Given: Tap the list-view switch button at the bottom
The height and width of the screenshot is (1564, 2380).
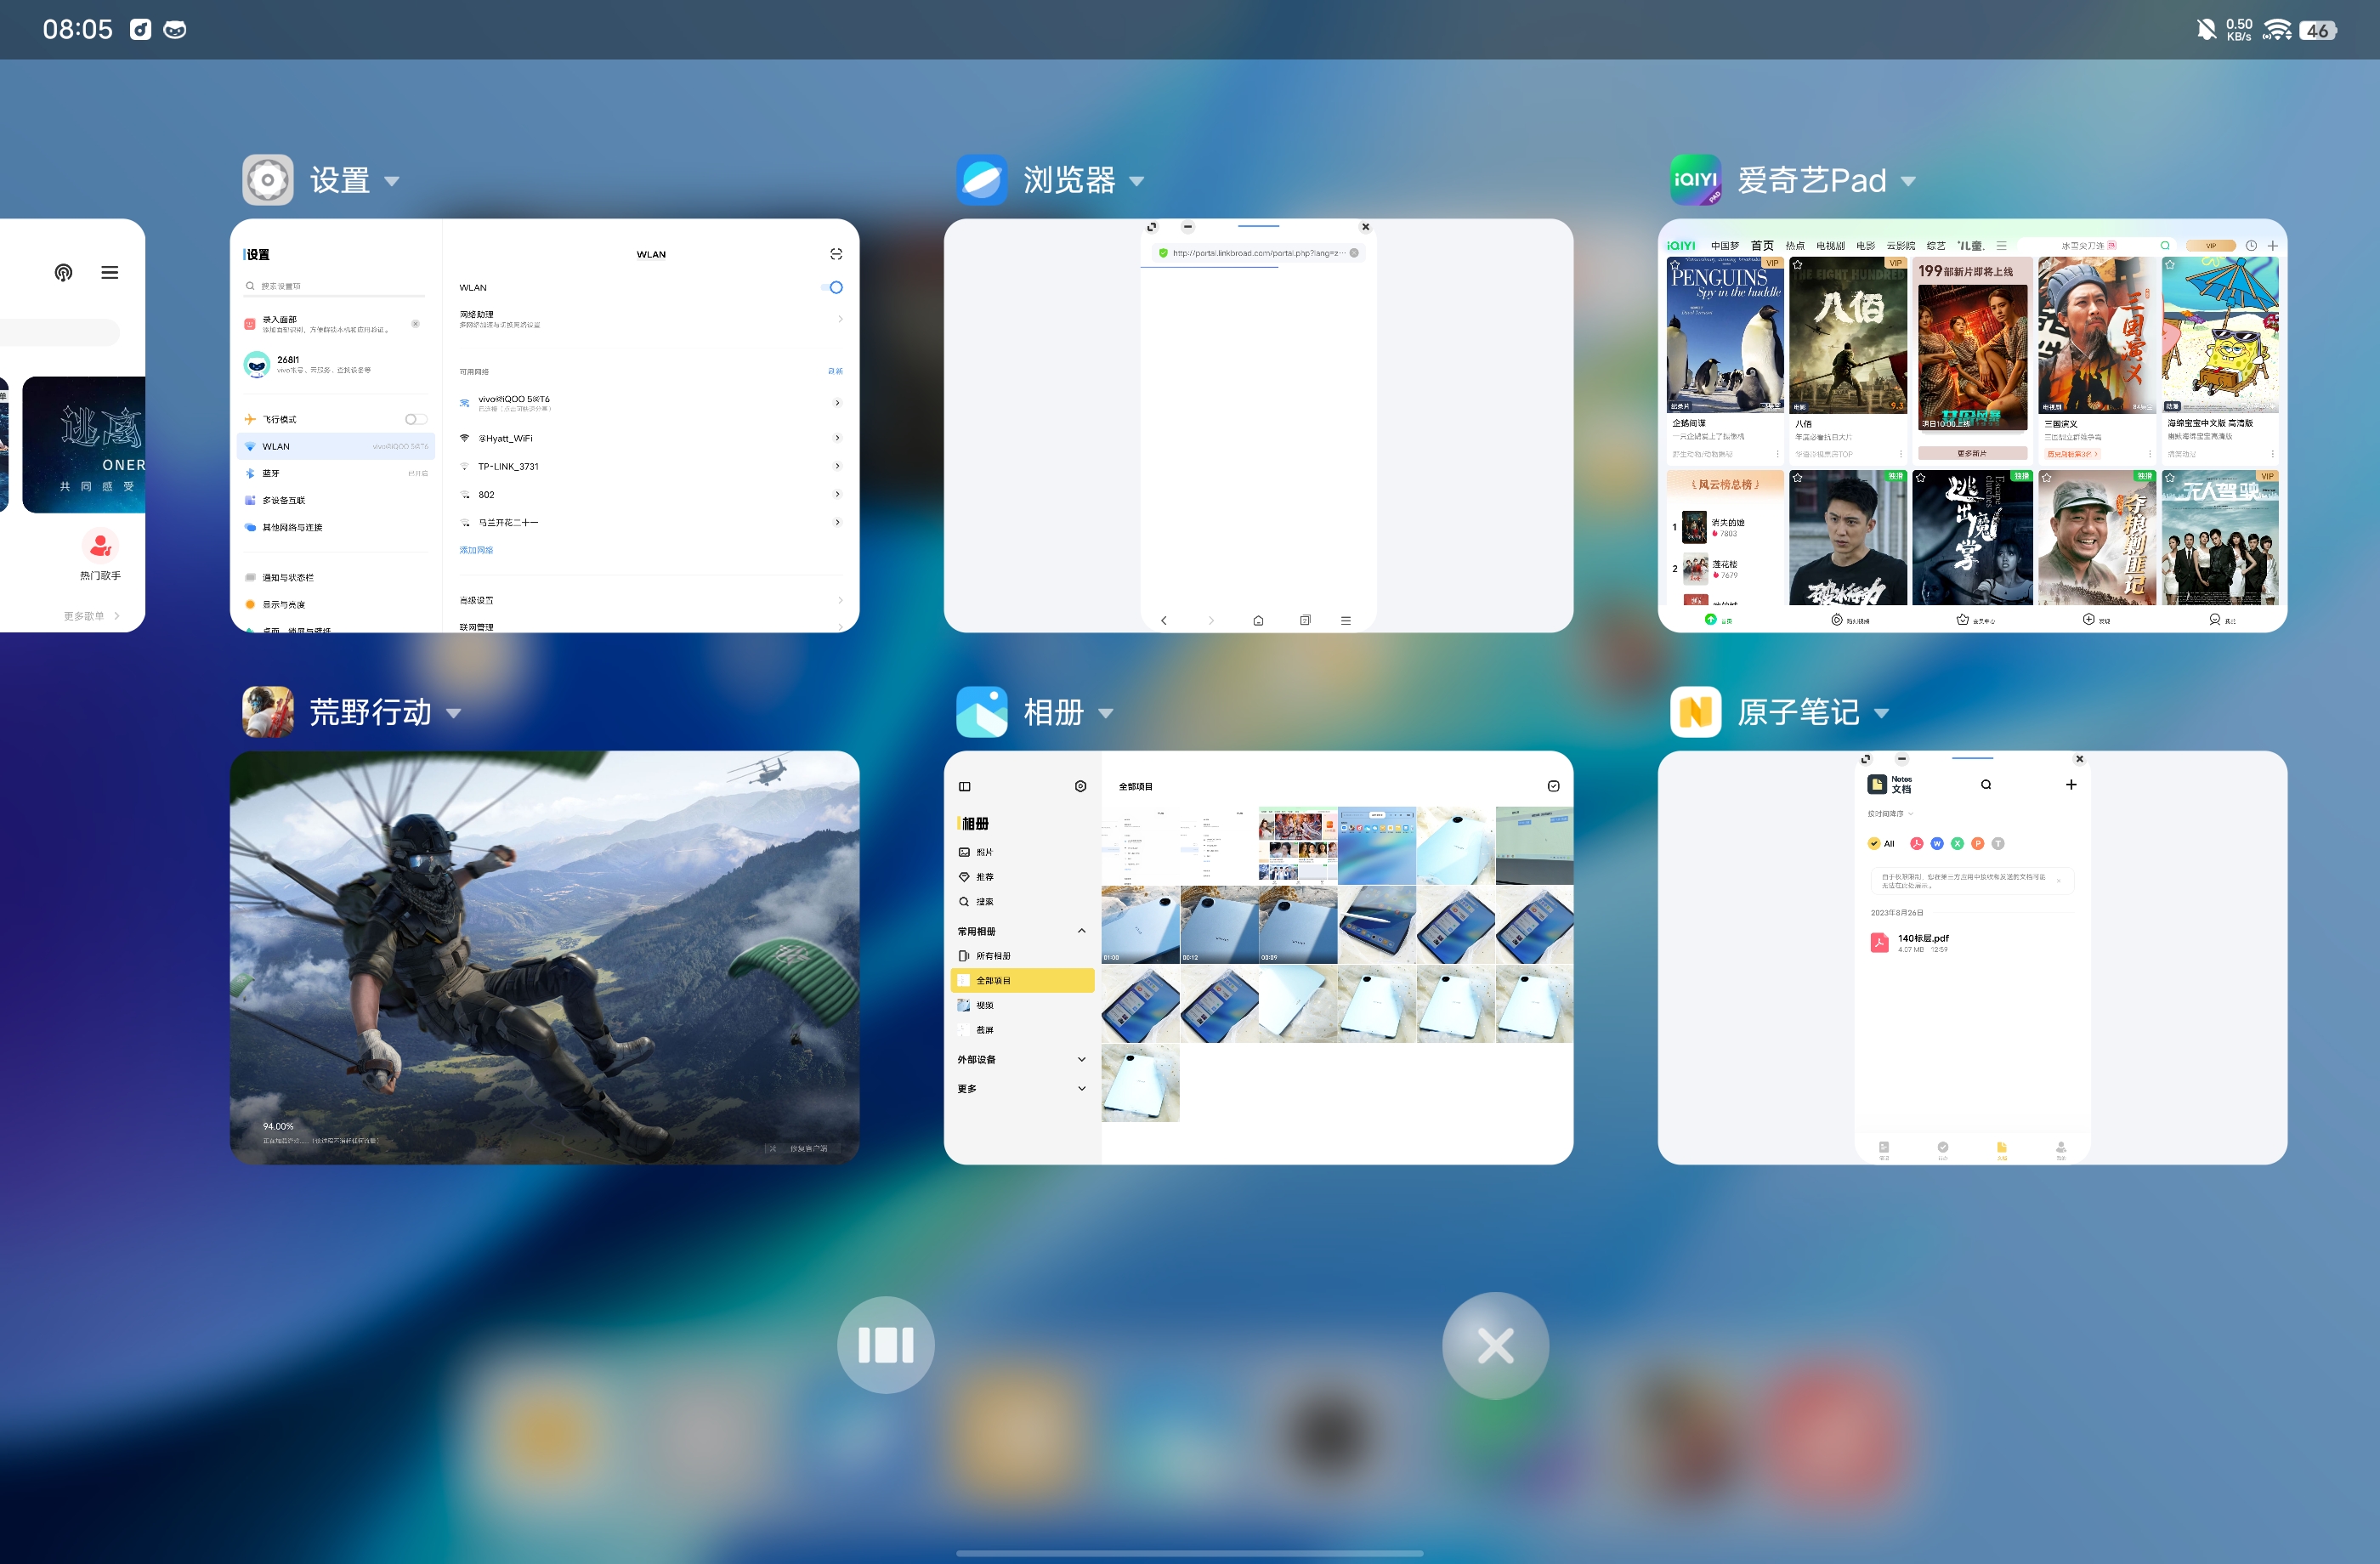Looking at the screenshot, I should (x=886, y=1345).
